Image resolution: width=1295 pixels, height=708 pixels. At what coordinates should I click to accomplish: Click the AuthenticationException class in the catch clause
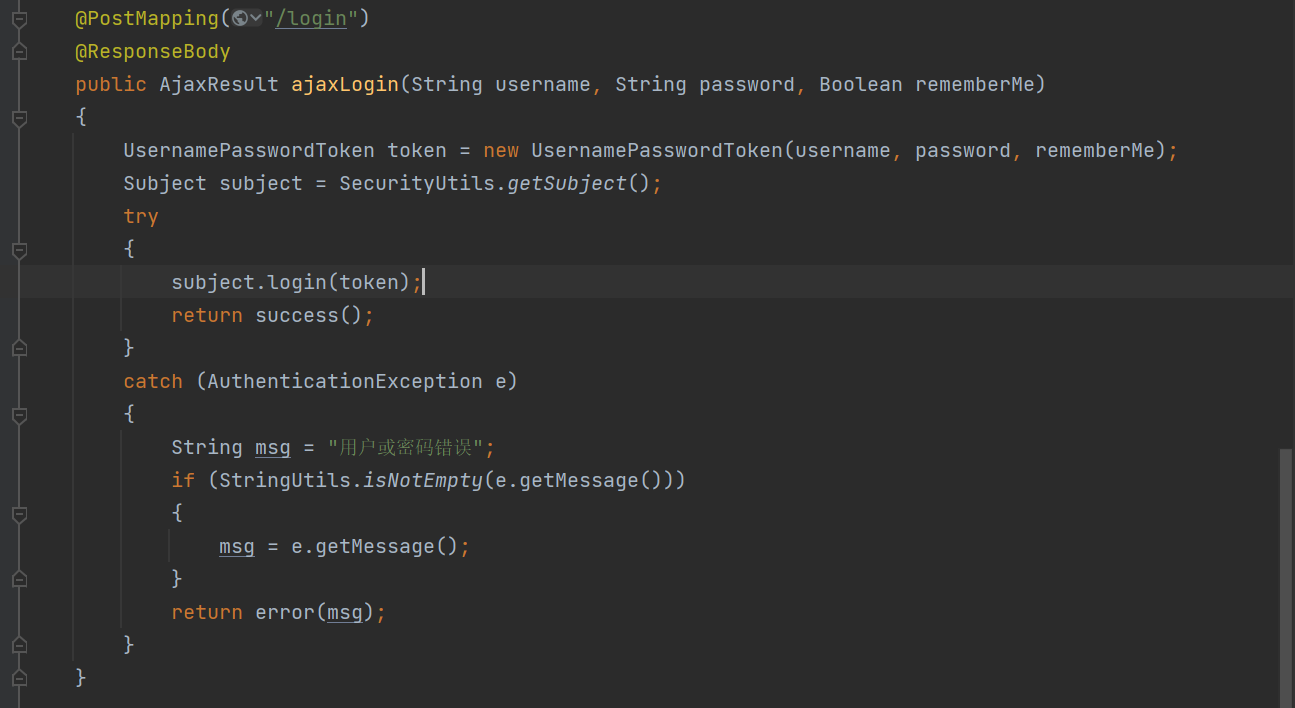coord(345,381)
